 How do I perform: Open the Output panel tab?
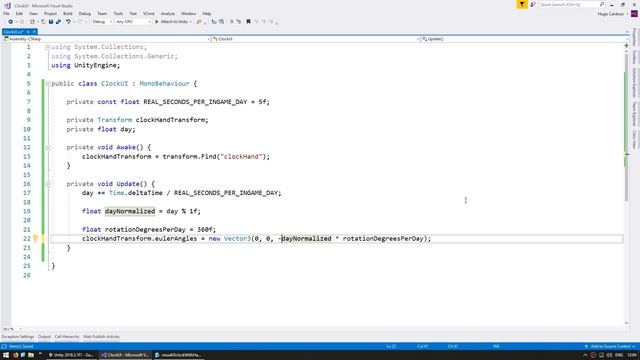(44, 337)
